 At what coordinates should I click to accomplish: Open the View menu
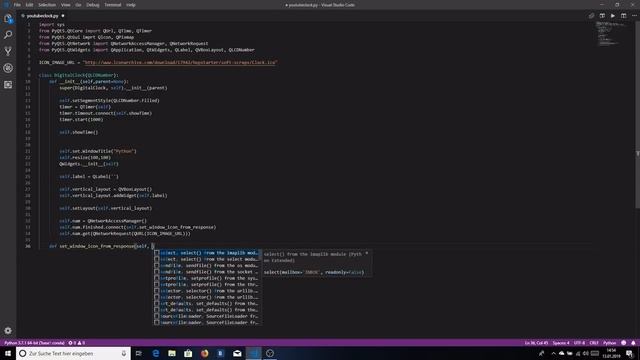65,5
